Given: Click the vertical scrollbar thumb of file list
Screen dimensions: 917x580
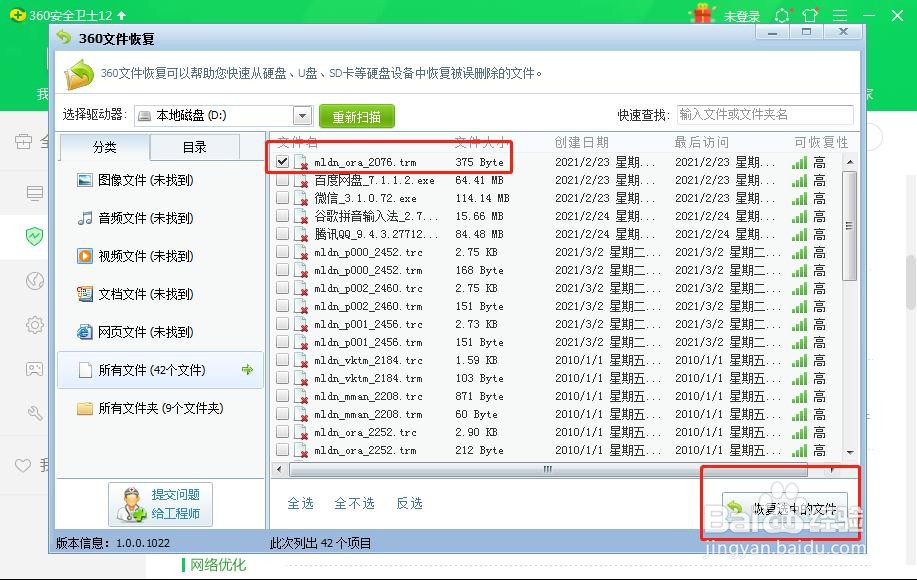Looking at the screenshot, I should tap(850, 226).
